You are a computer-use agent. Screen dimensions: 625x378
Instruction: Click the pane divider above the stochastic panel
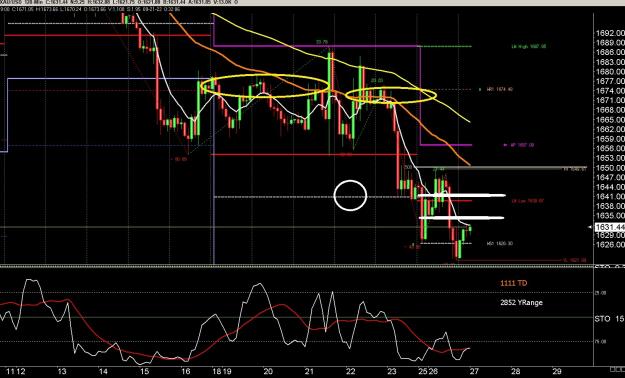tap(297, 266)
